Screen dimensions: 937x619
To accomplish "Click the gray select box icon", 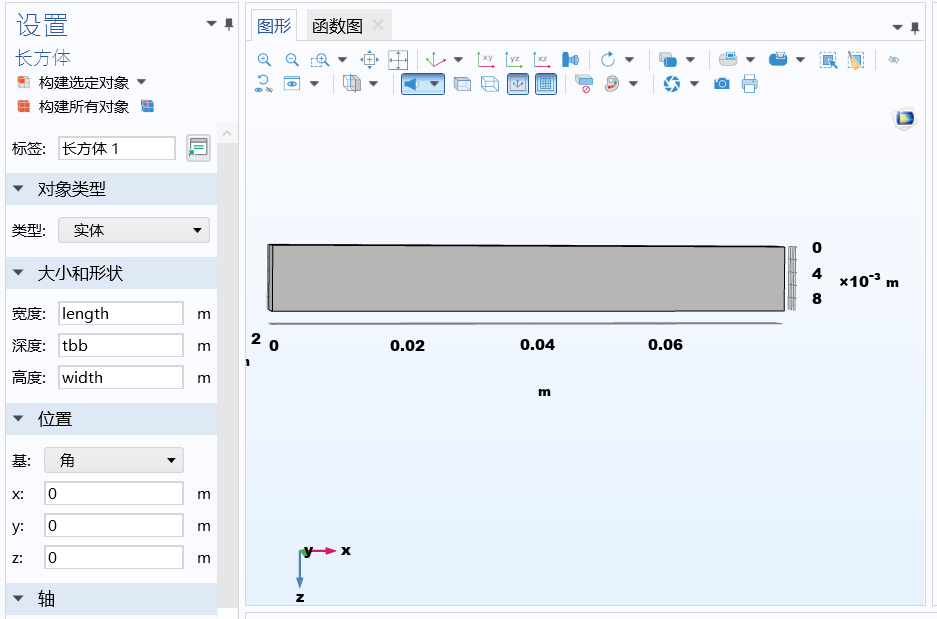I will tap(728, 59).
